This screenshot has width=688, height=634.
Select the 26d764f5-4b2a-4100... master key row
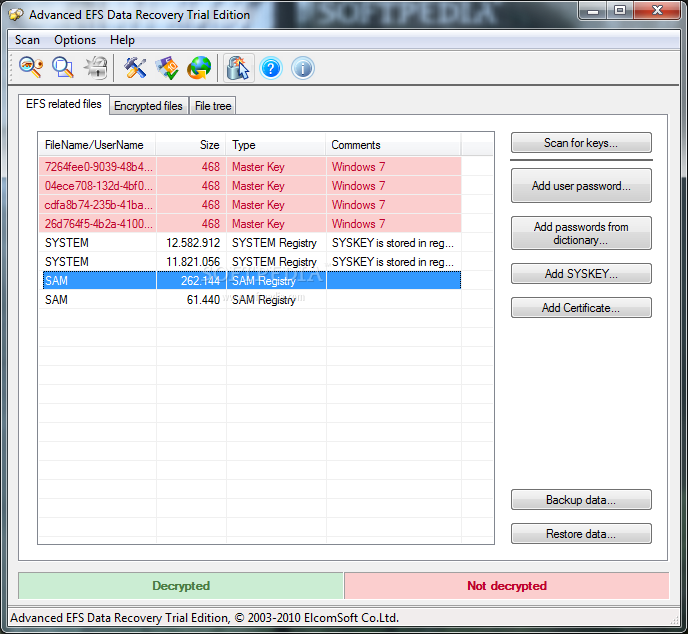[x=250, y=224]
